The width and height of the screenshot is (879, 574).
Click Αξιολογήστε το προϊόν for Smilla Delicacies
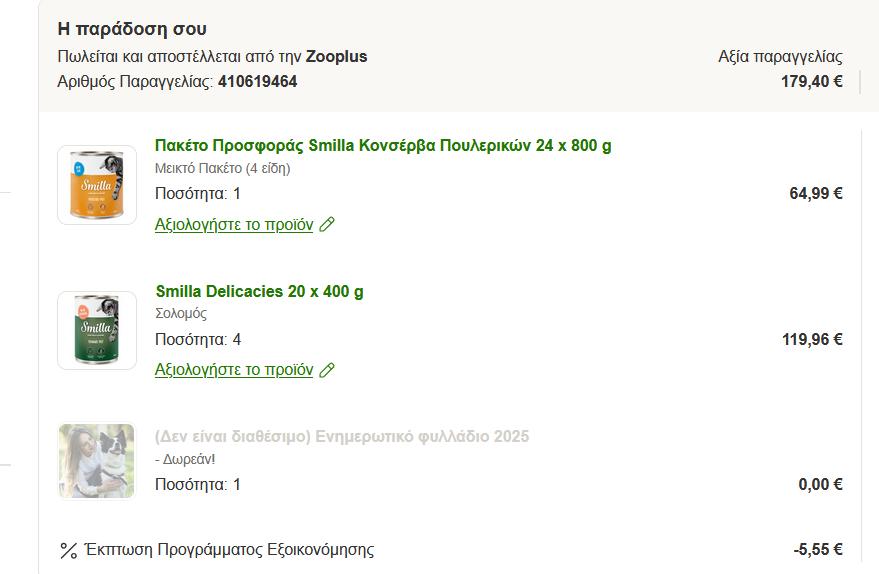(x=234, y=370)
